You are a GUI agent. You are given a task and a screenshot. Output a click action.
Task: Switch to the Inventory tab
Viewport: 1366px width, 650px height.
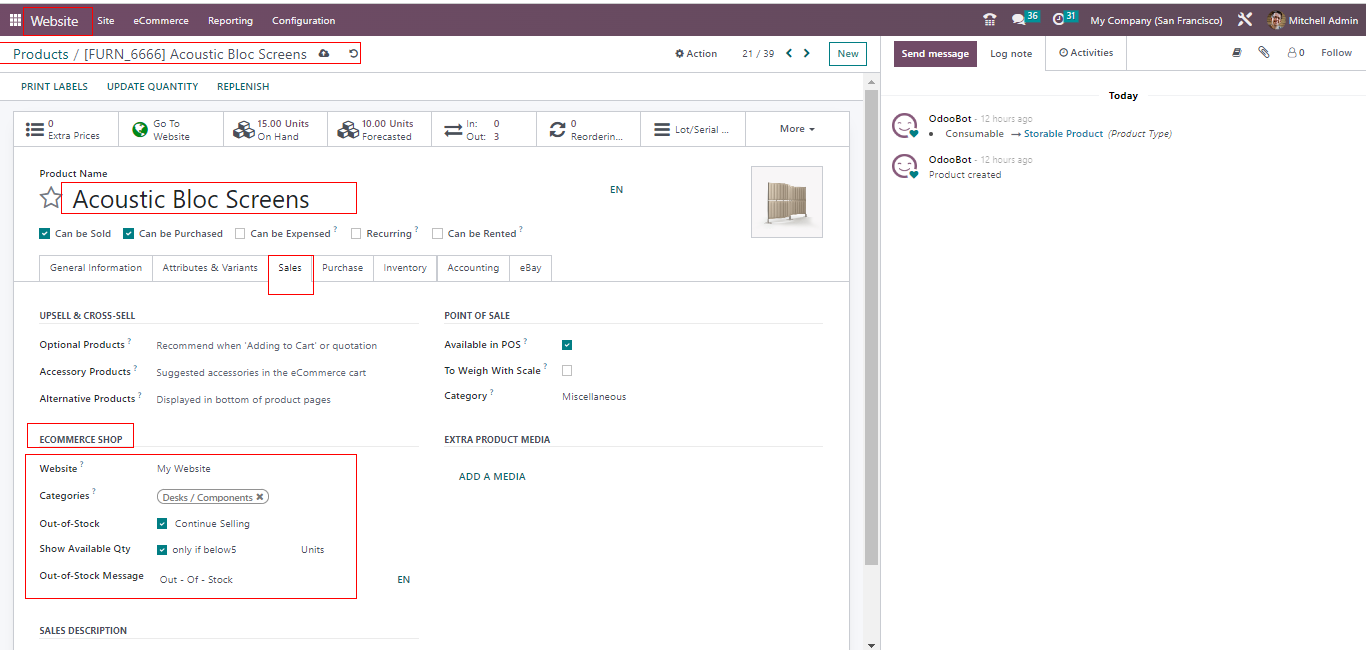405,268
